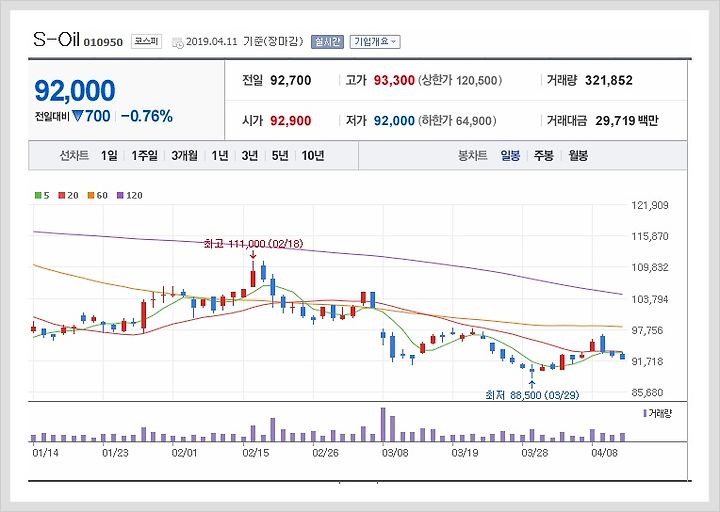Click the 상한가 120,500 text
720x512 pixels.
click(x=460, y=81)
